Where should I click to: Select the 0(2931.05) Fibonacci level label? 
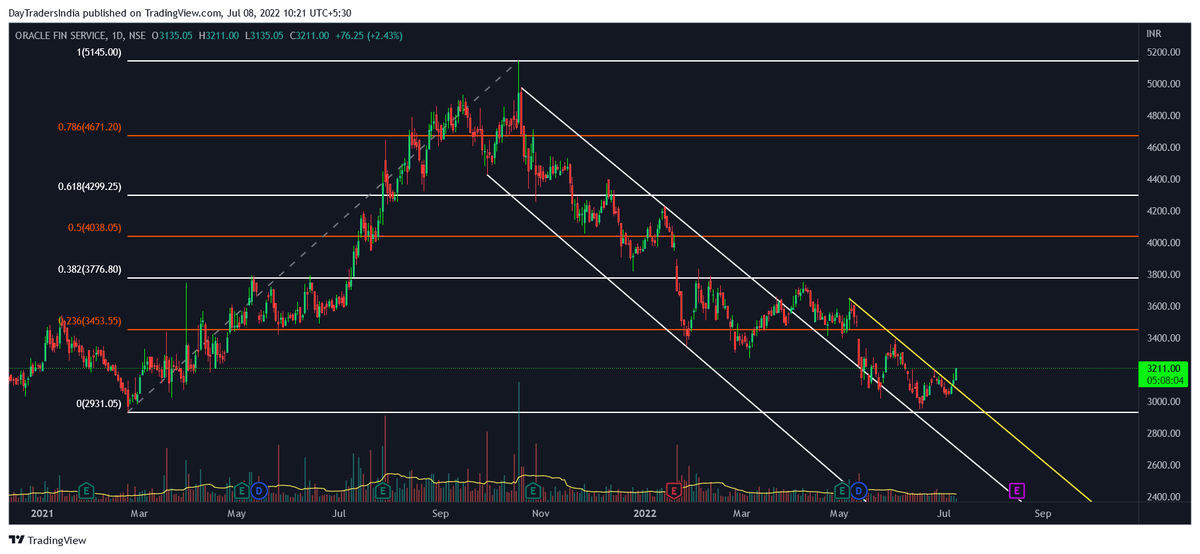pos(100,404)
